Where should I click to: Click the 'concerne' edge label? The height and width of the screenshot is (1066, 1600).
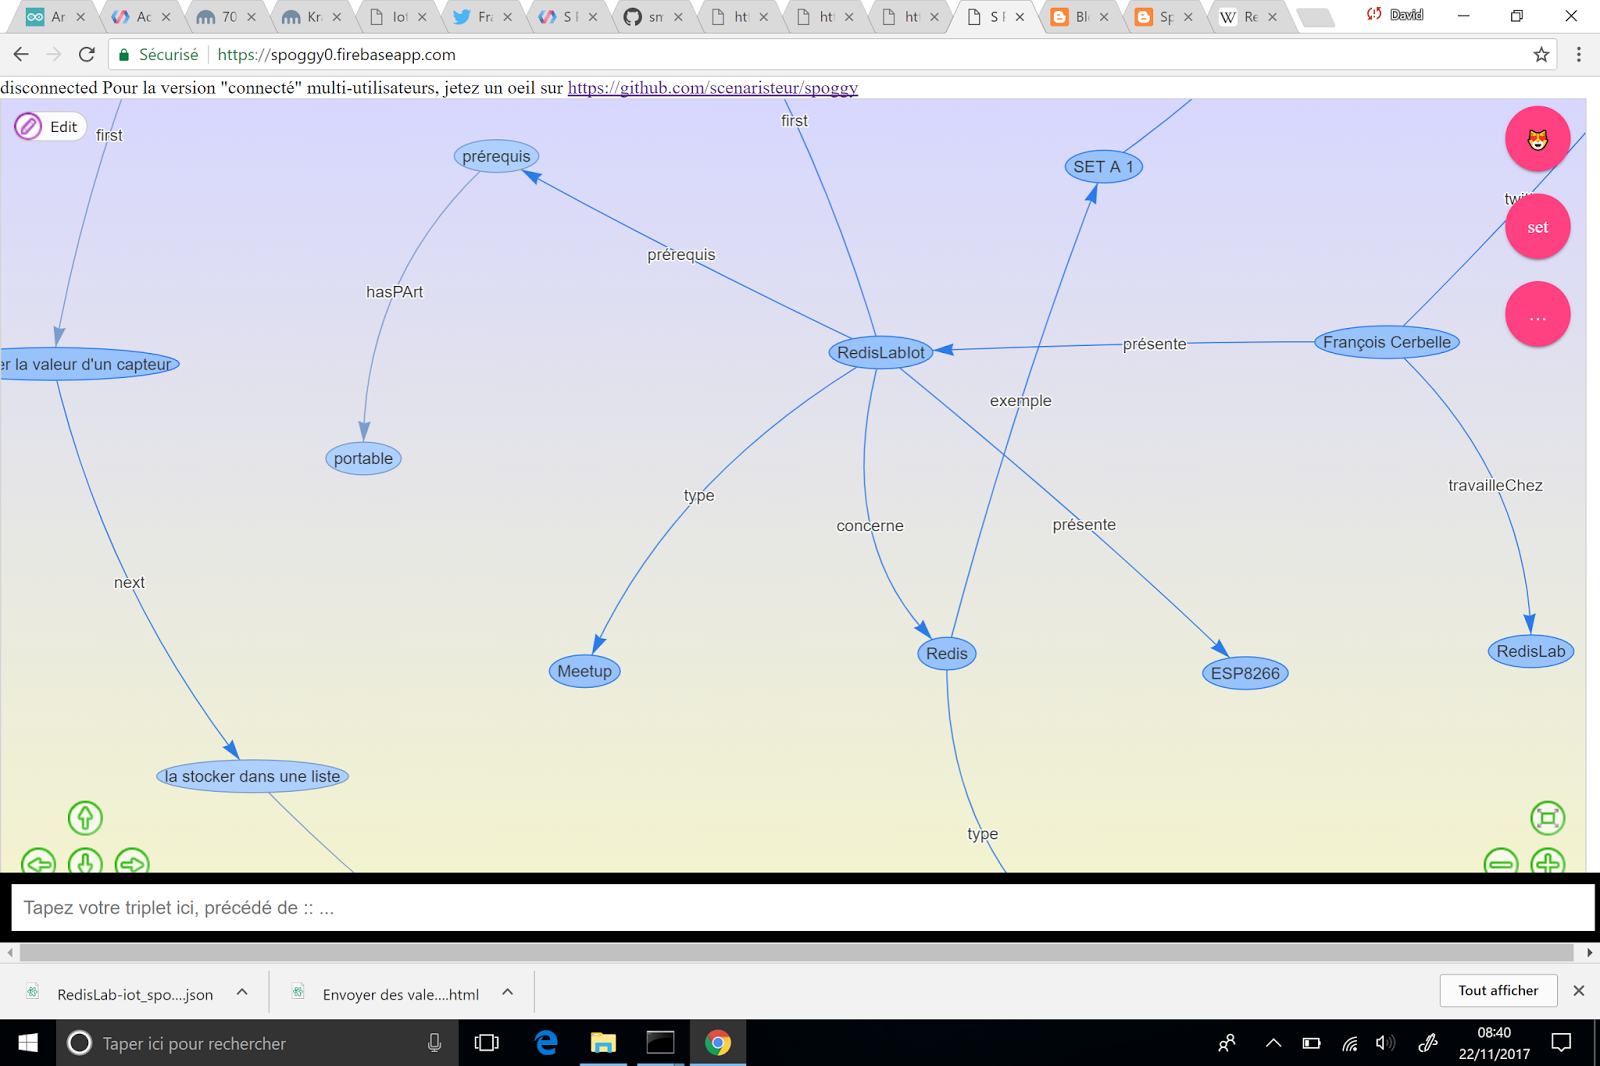870,526
